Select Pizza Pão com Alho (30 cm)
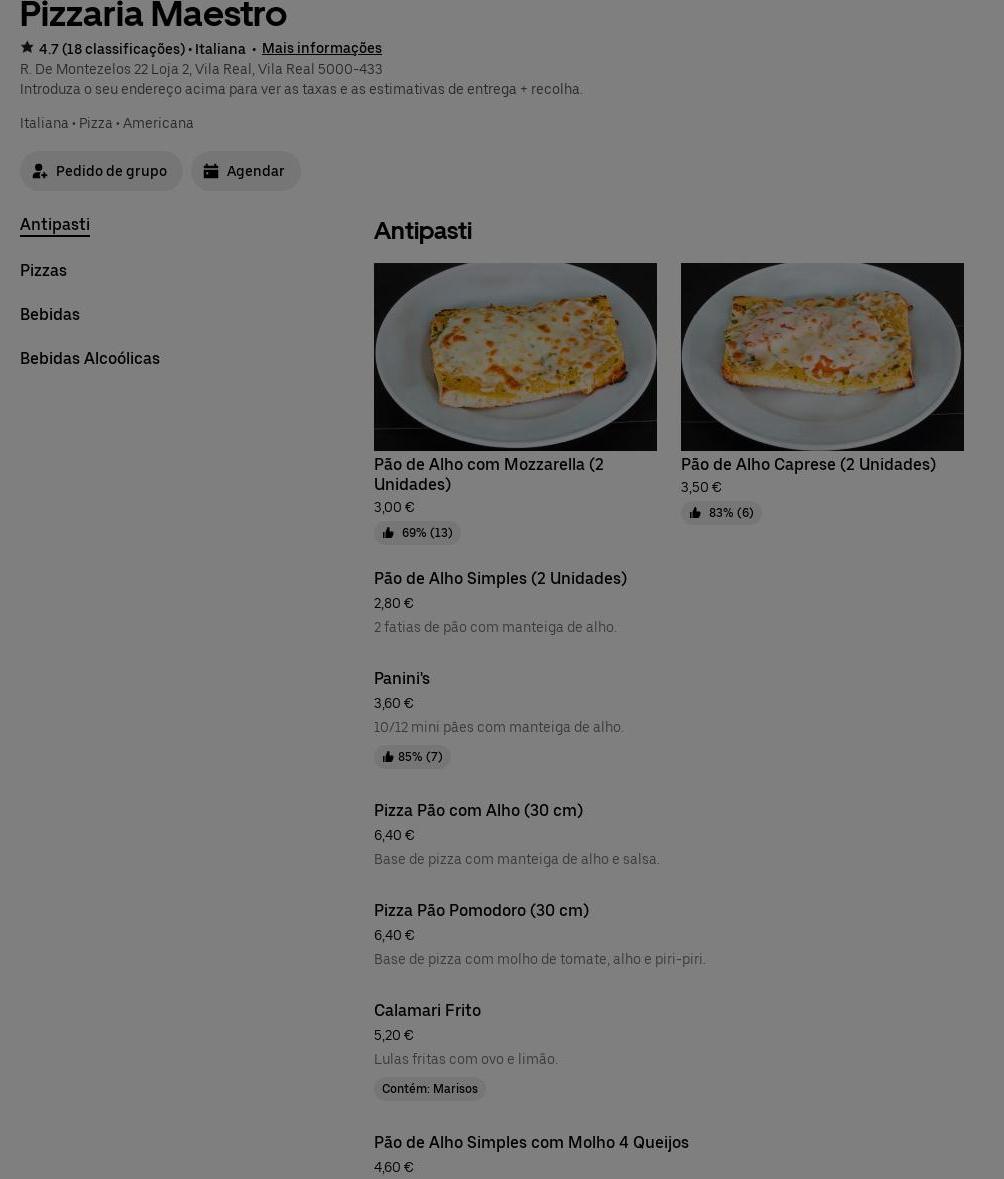The width and height of the screenshot is (1004, 1179). 478,811
